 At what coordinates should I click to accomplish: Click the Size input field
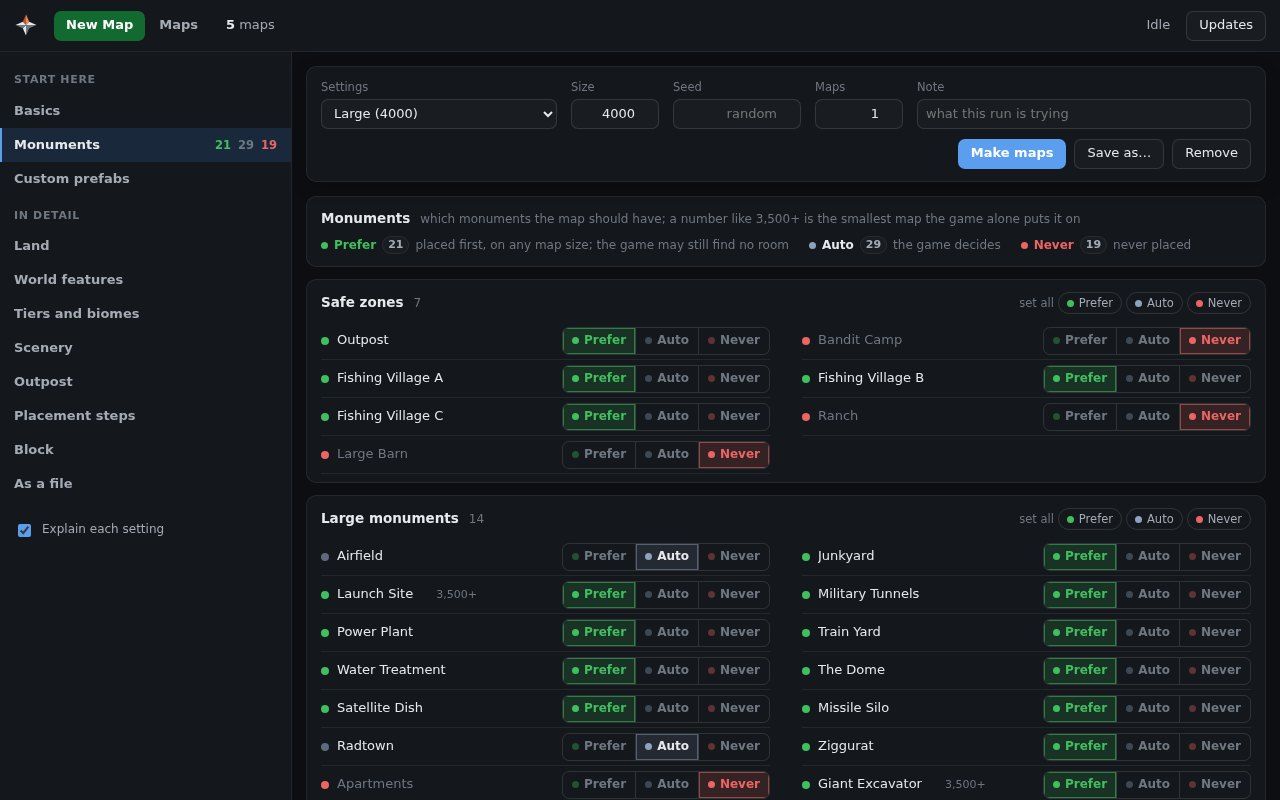tap(615, 114)
